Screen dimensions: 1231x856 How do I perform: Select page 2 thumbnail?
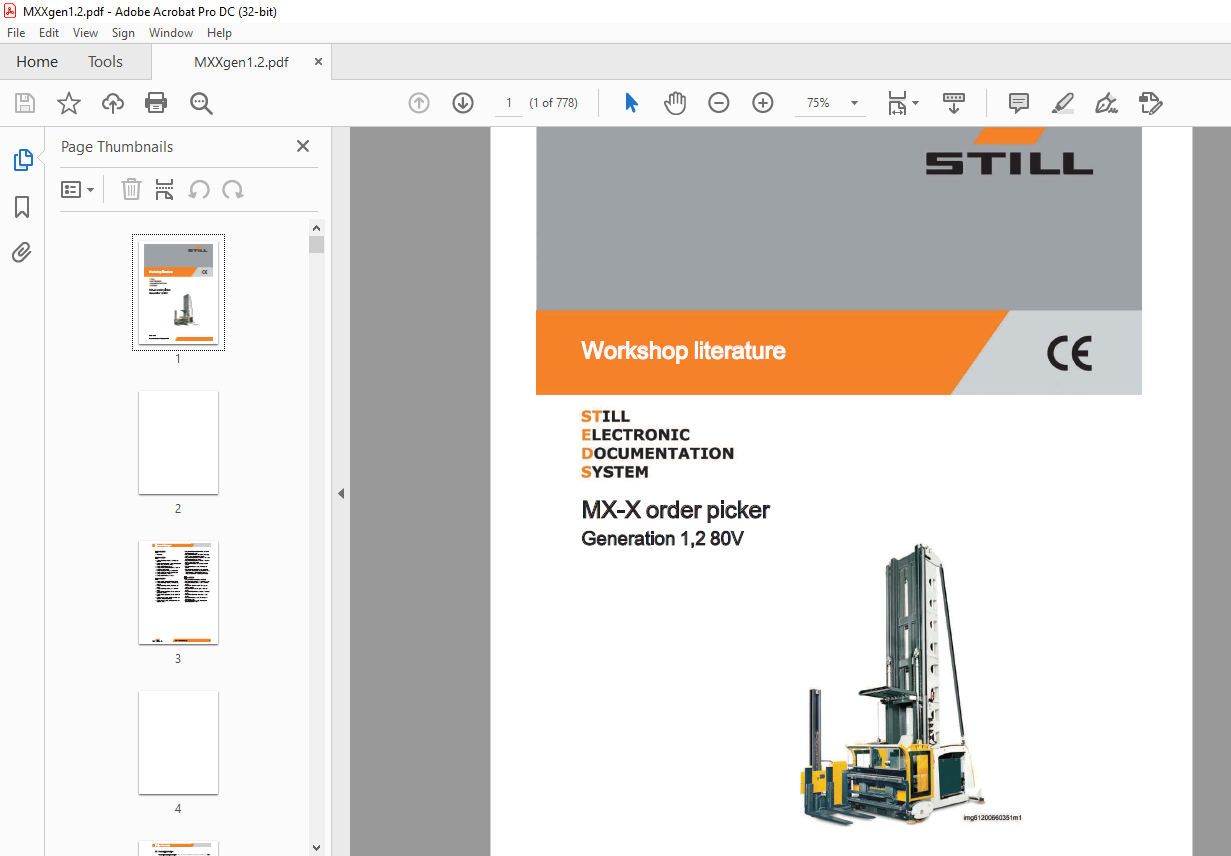pos(178,442)
